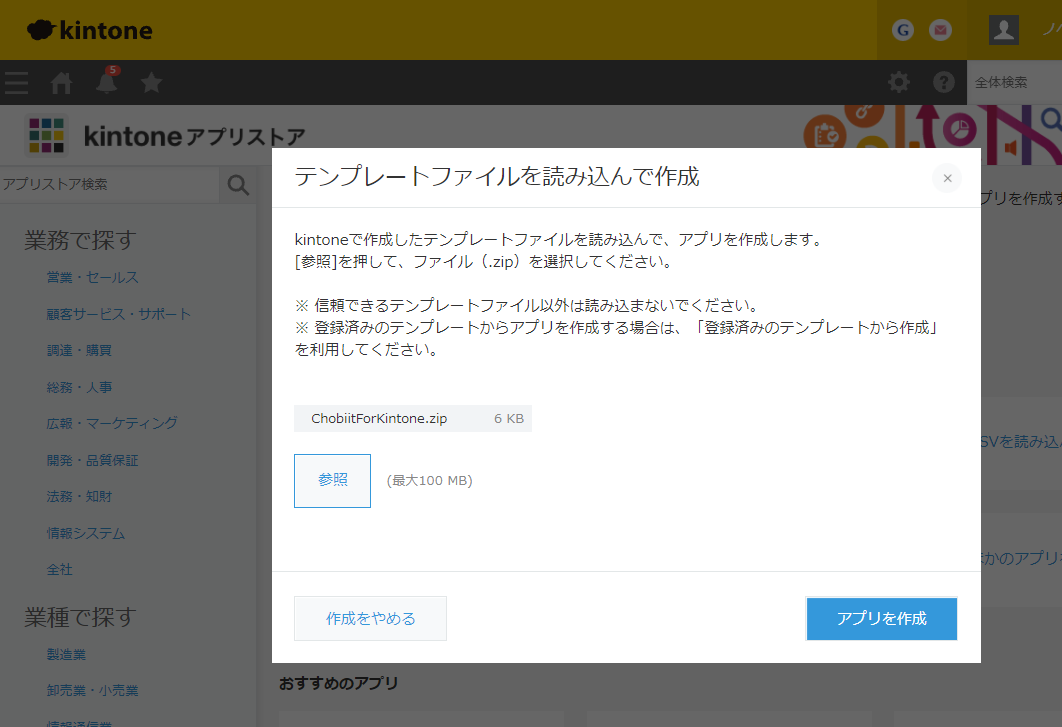Open the favorites star icon

pyautogui.click(x=151, y=83)
